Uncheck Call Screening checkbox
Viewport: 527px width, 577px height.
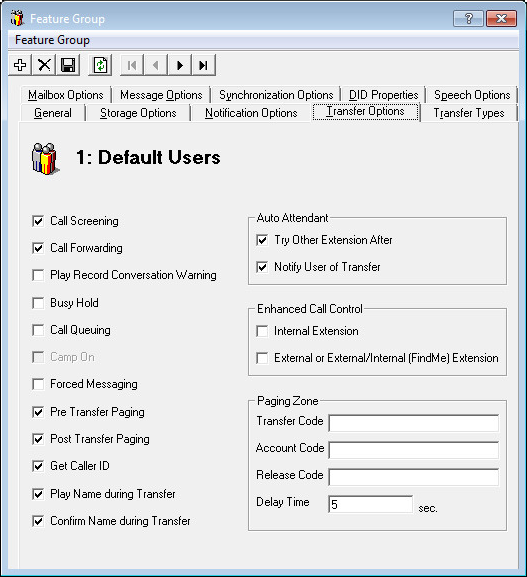point(38,221)
